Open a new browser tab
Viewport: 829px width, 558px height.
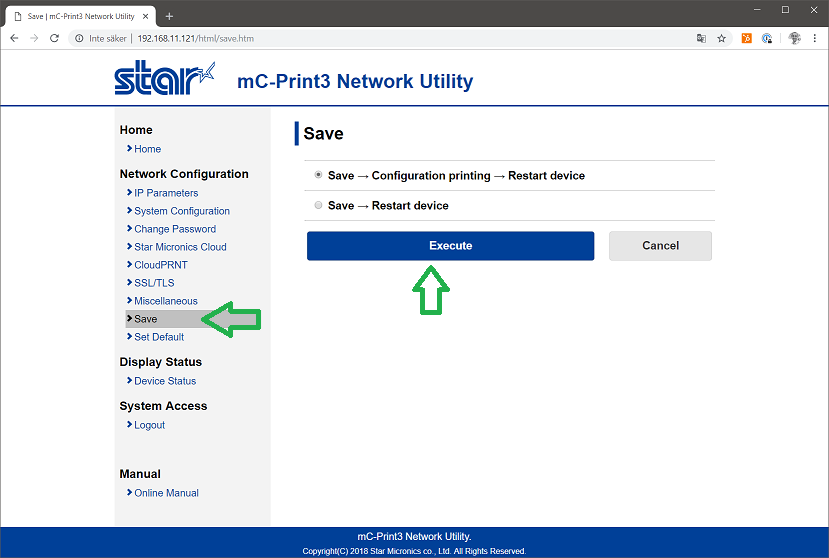coord(169,16)
